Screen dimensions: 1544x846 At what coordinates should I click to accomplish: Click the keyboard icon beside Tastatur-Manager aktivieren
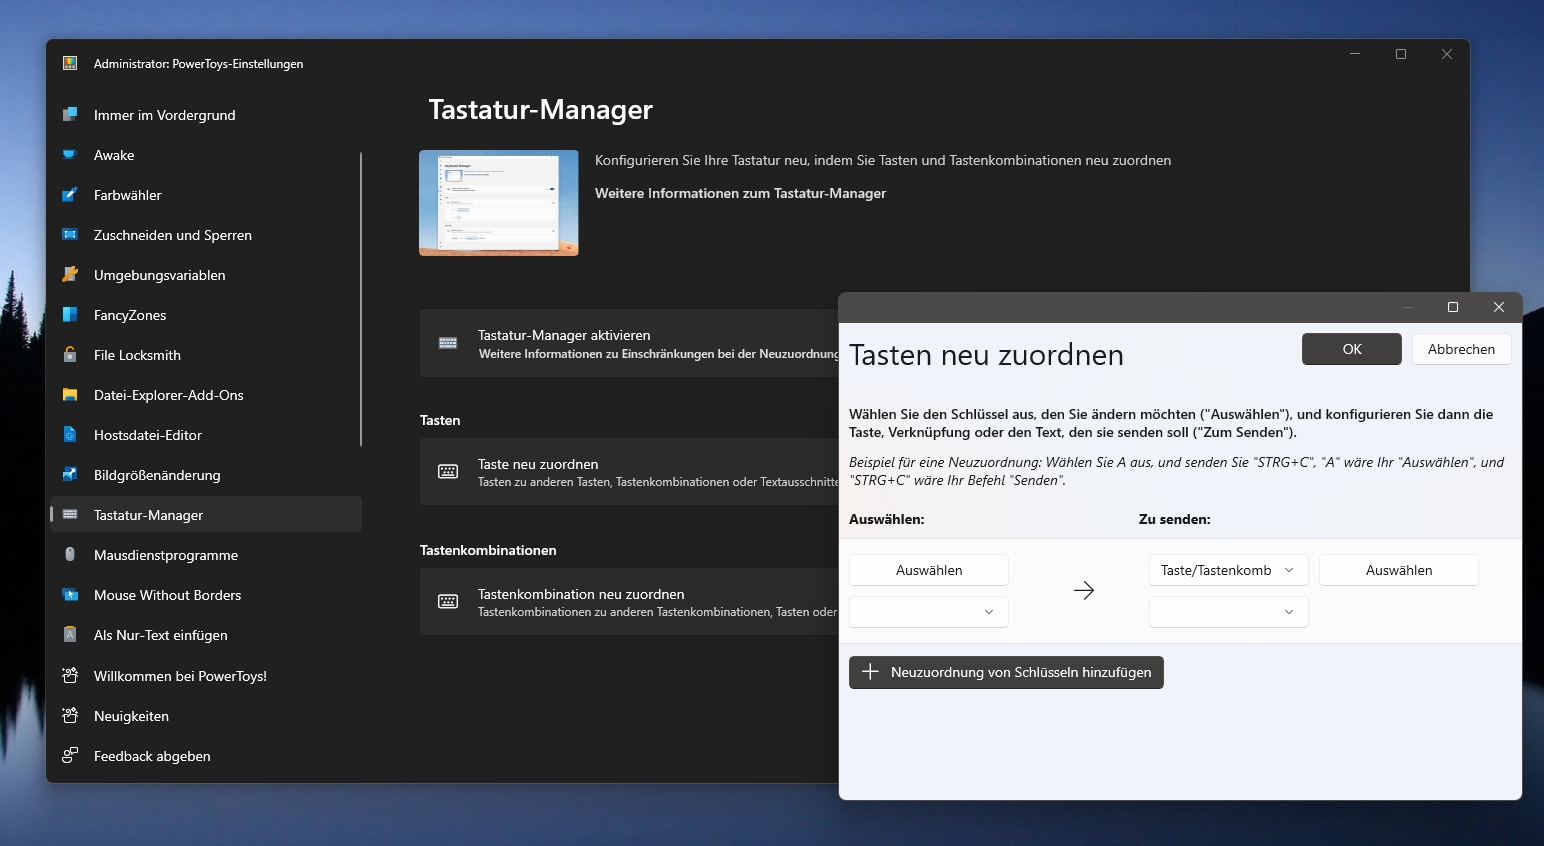click(x=448, y=343)
